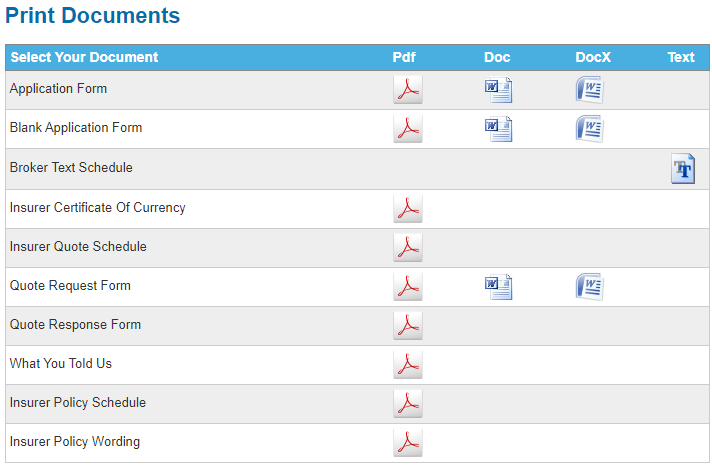This screenshot has height=467, width=712.
Task: Click the DocX column header
Action: coord(593,57)
